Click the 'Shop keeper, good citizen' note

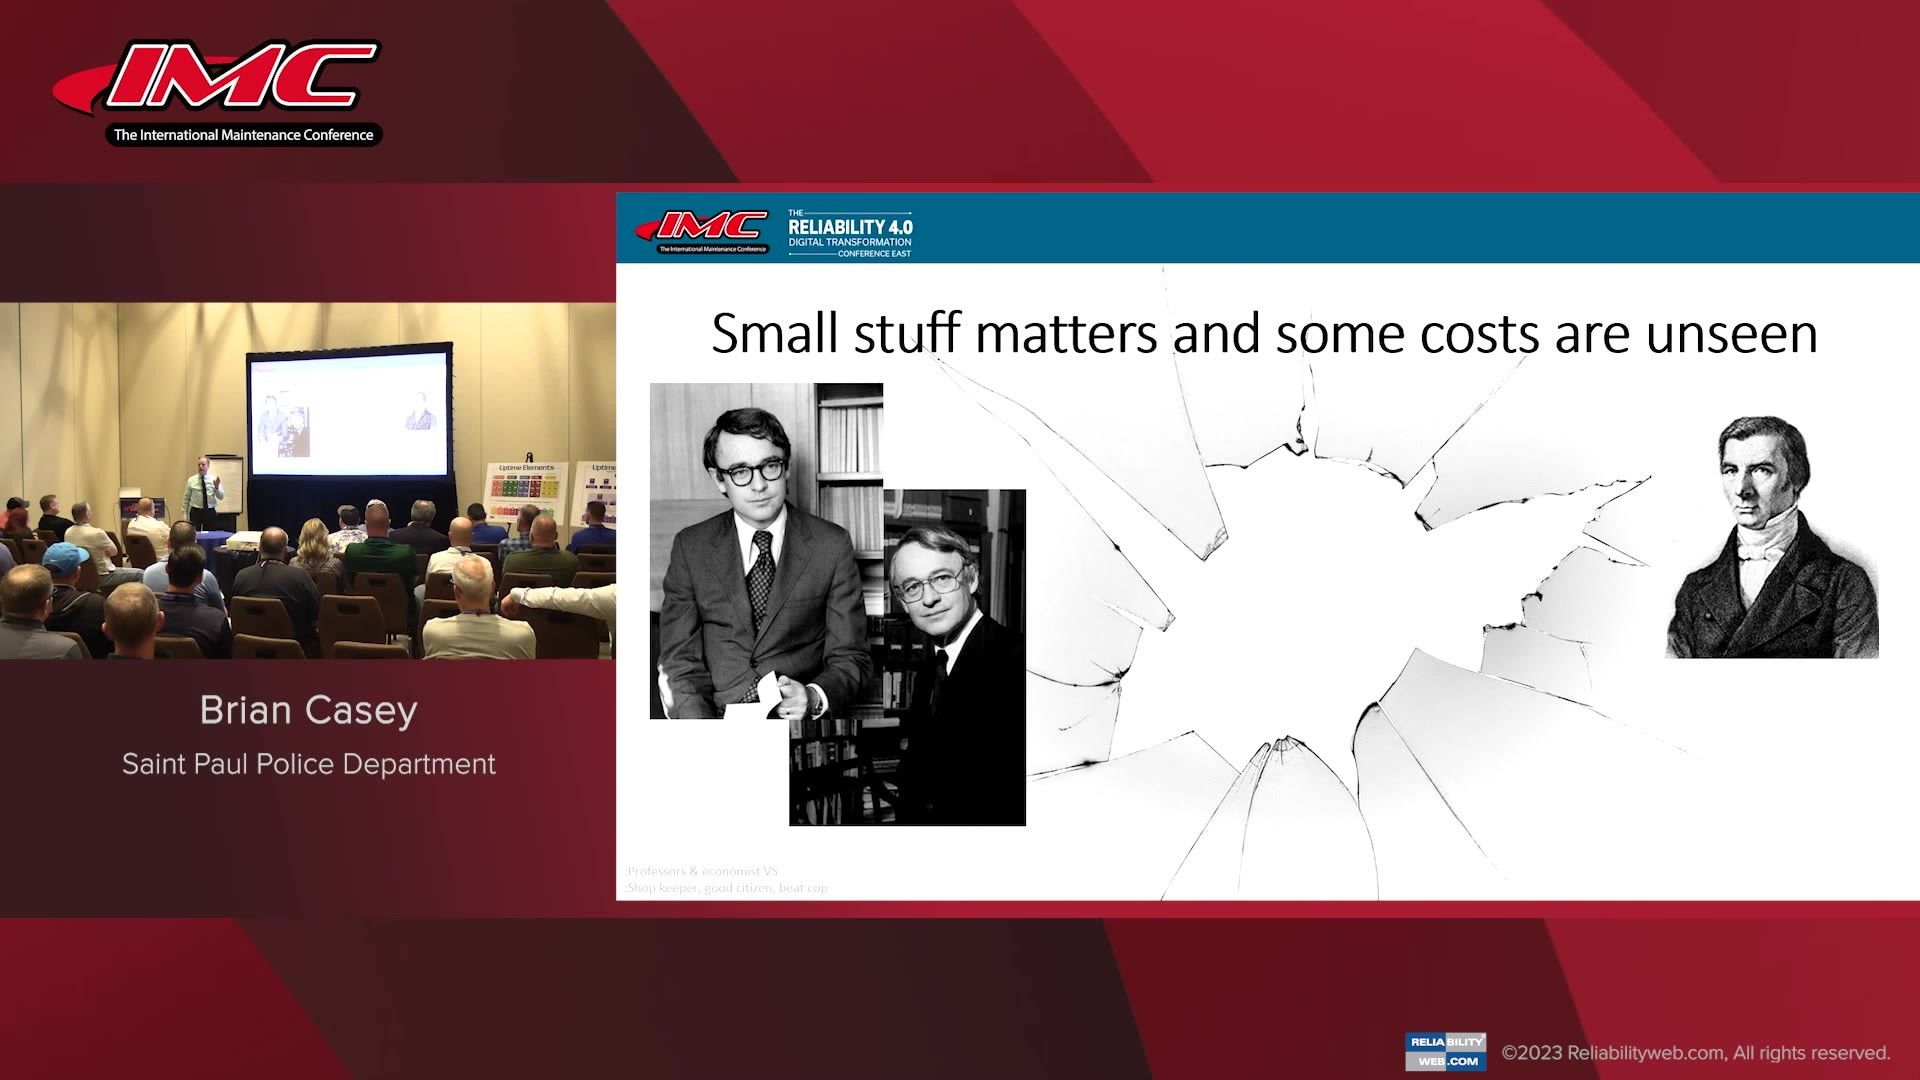(x=726, y=888)
